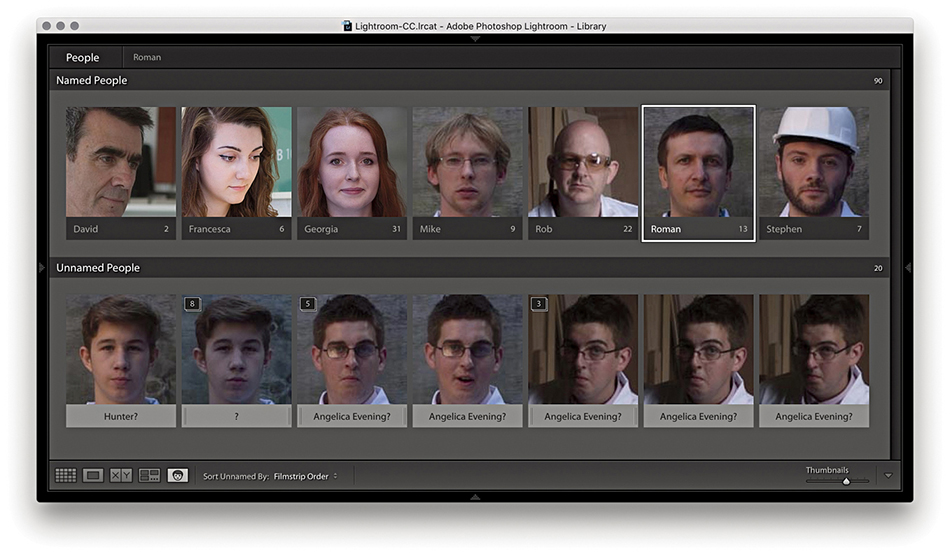The image size is (950, 554).
Task: Click the unnamed "?" name label
Action: 236,416
